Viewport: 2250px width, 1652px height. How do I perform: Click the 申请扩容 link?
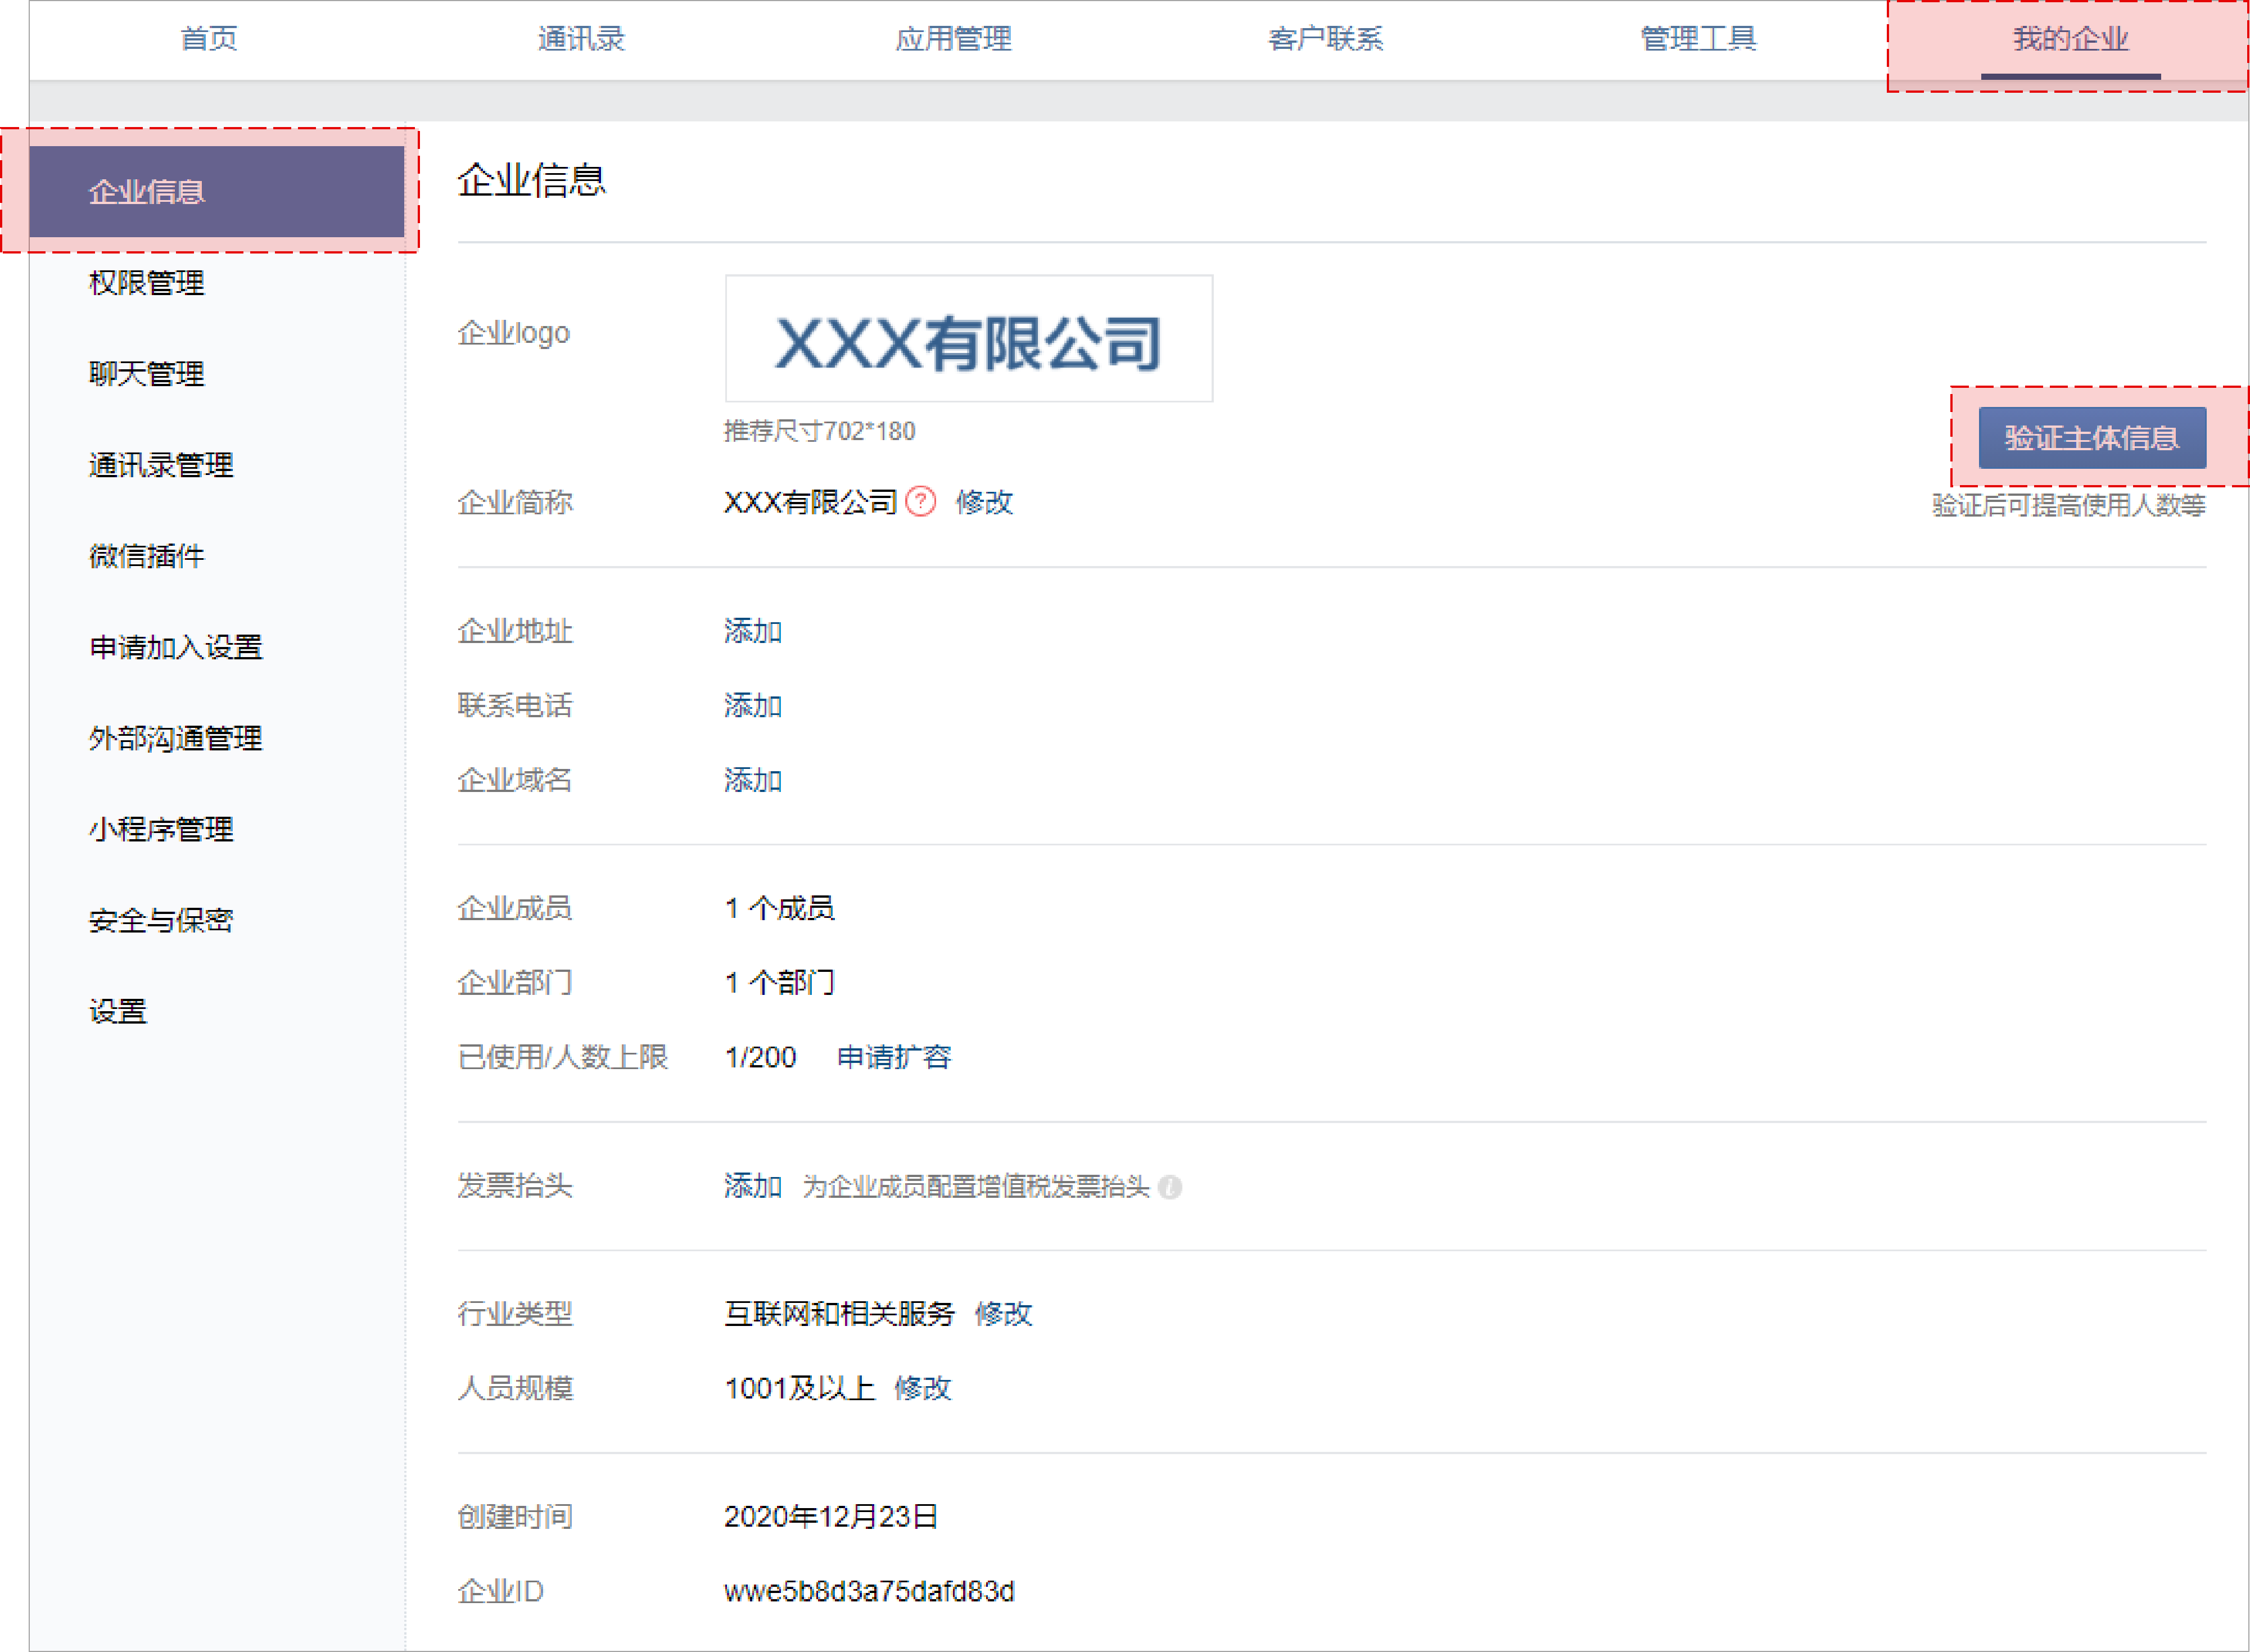[x=894, y=1057]
